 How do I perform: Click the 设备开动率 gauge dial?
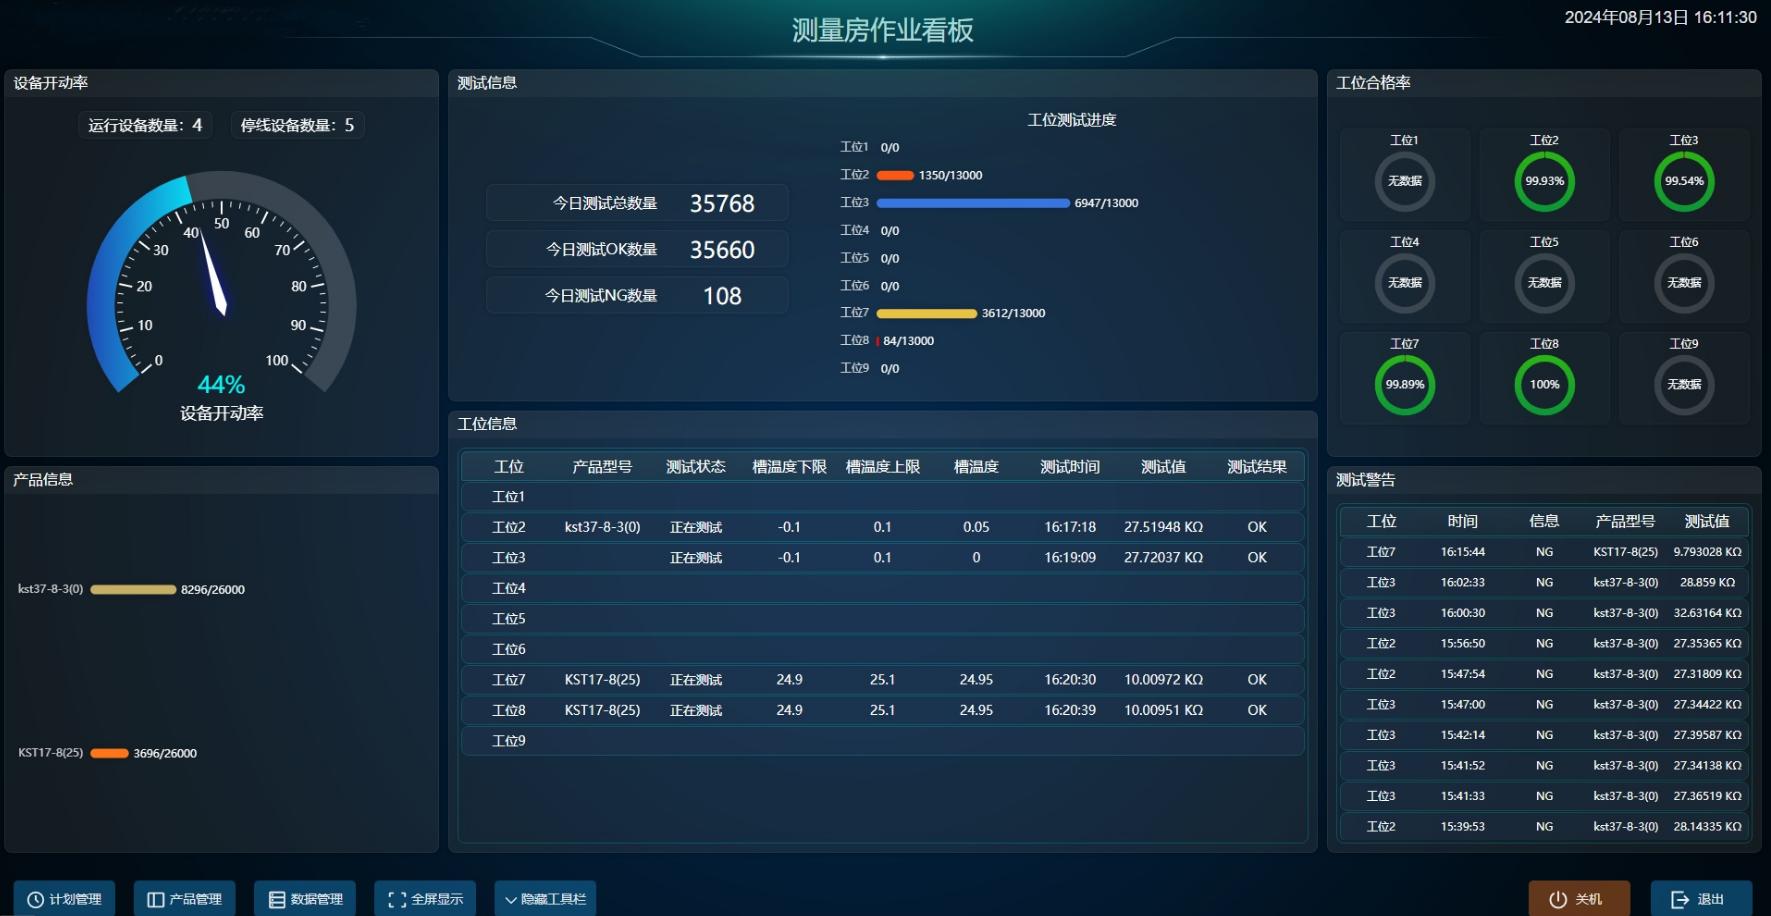pos(221,285)
